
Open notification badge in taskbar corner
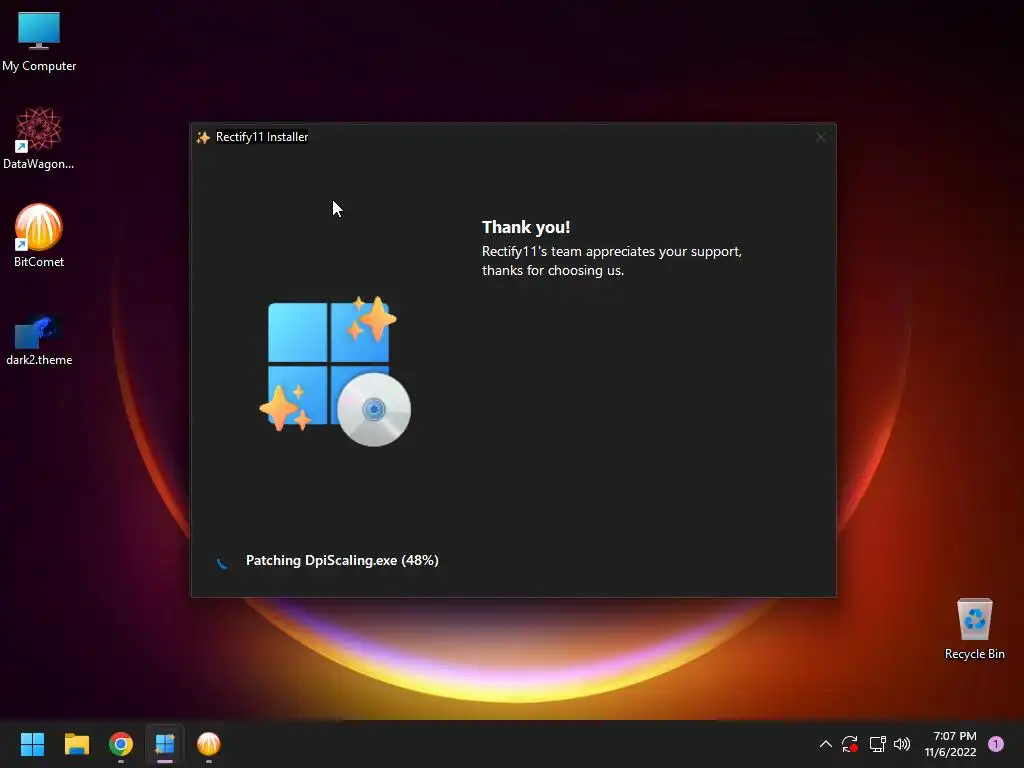[x=996, y=744]
